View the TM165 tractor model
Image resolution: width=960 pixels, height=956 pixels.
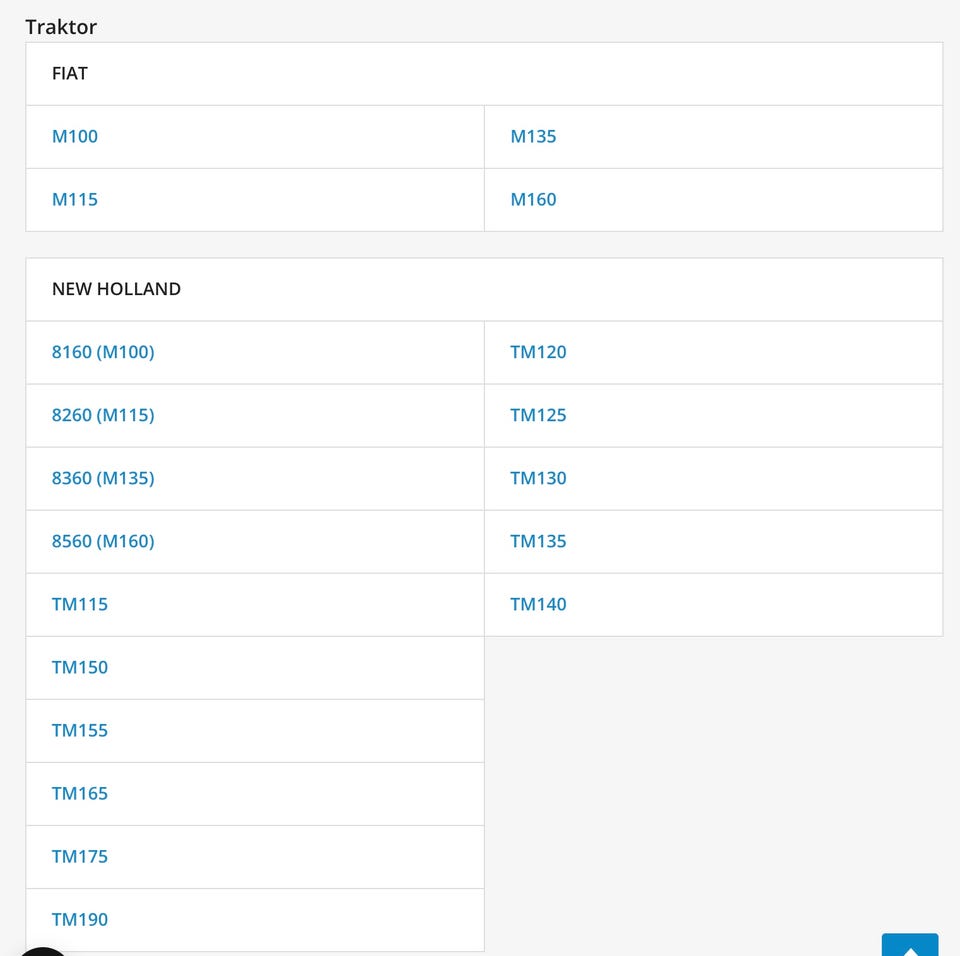(x=80, y=793)
